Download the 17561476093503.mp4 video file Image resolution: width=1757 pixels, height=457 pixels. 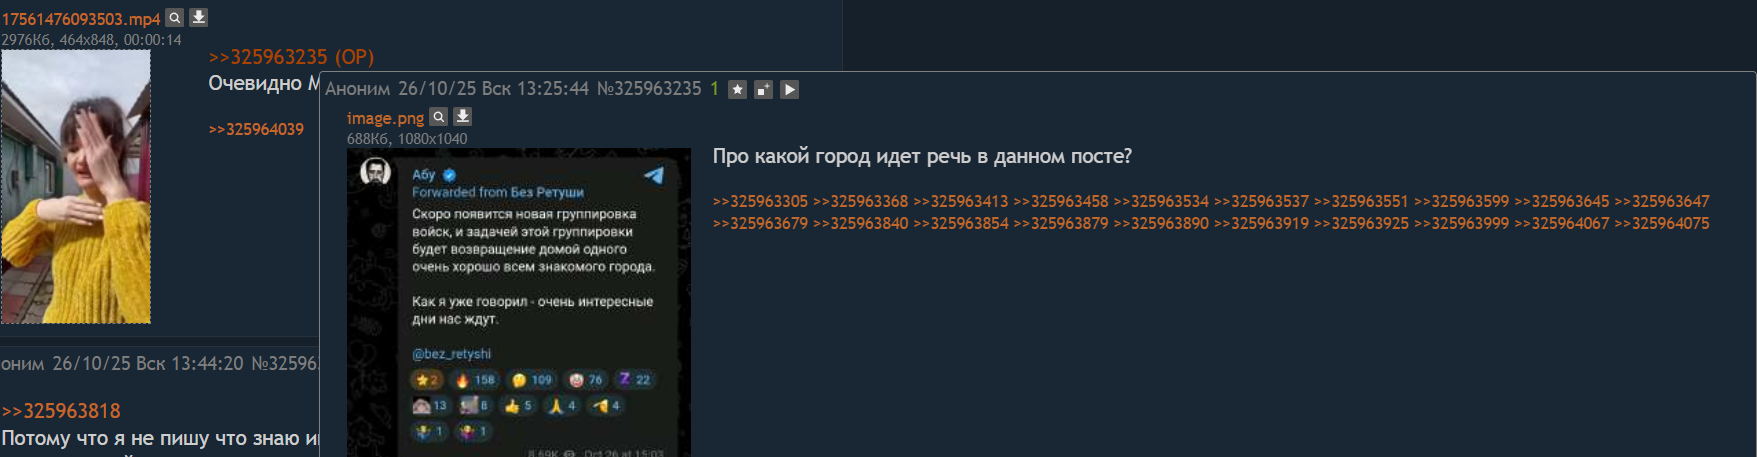point(199,17)
